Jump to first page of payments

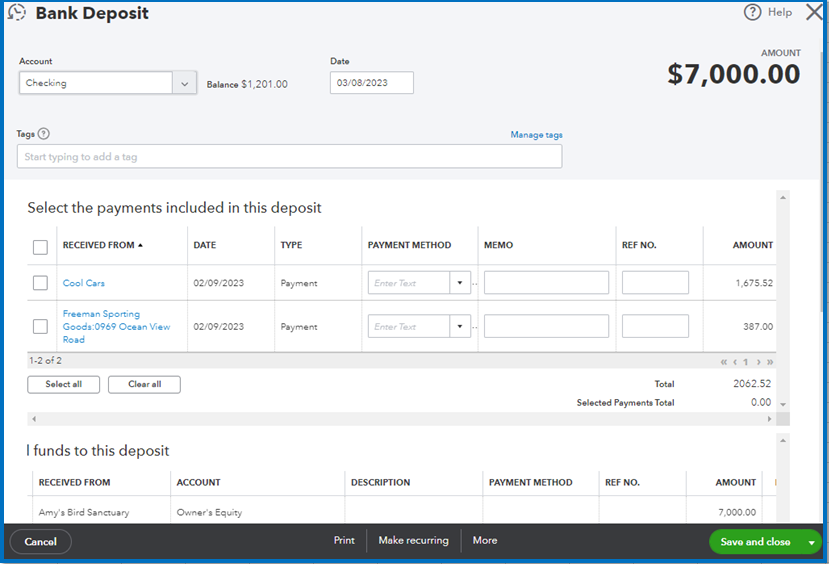[723, 361]
